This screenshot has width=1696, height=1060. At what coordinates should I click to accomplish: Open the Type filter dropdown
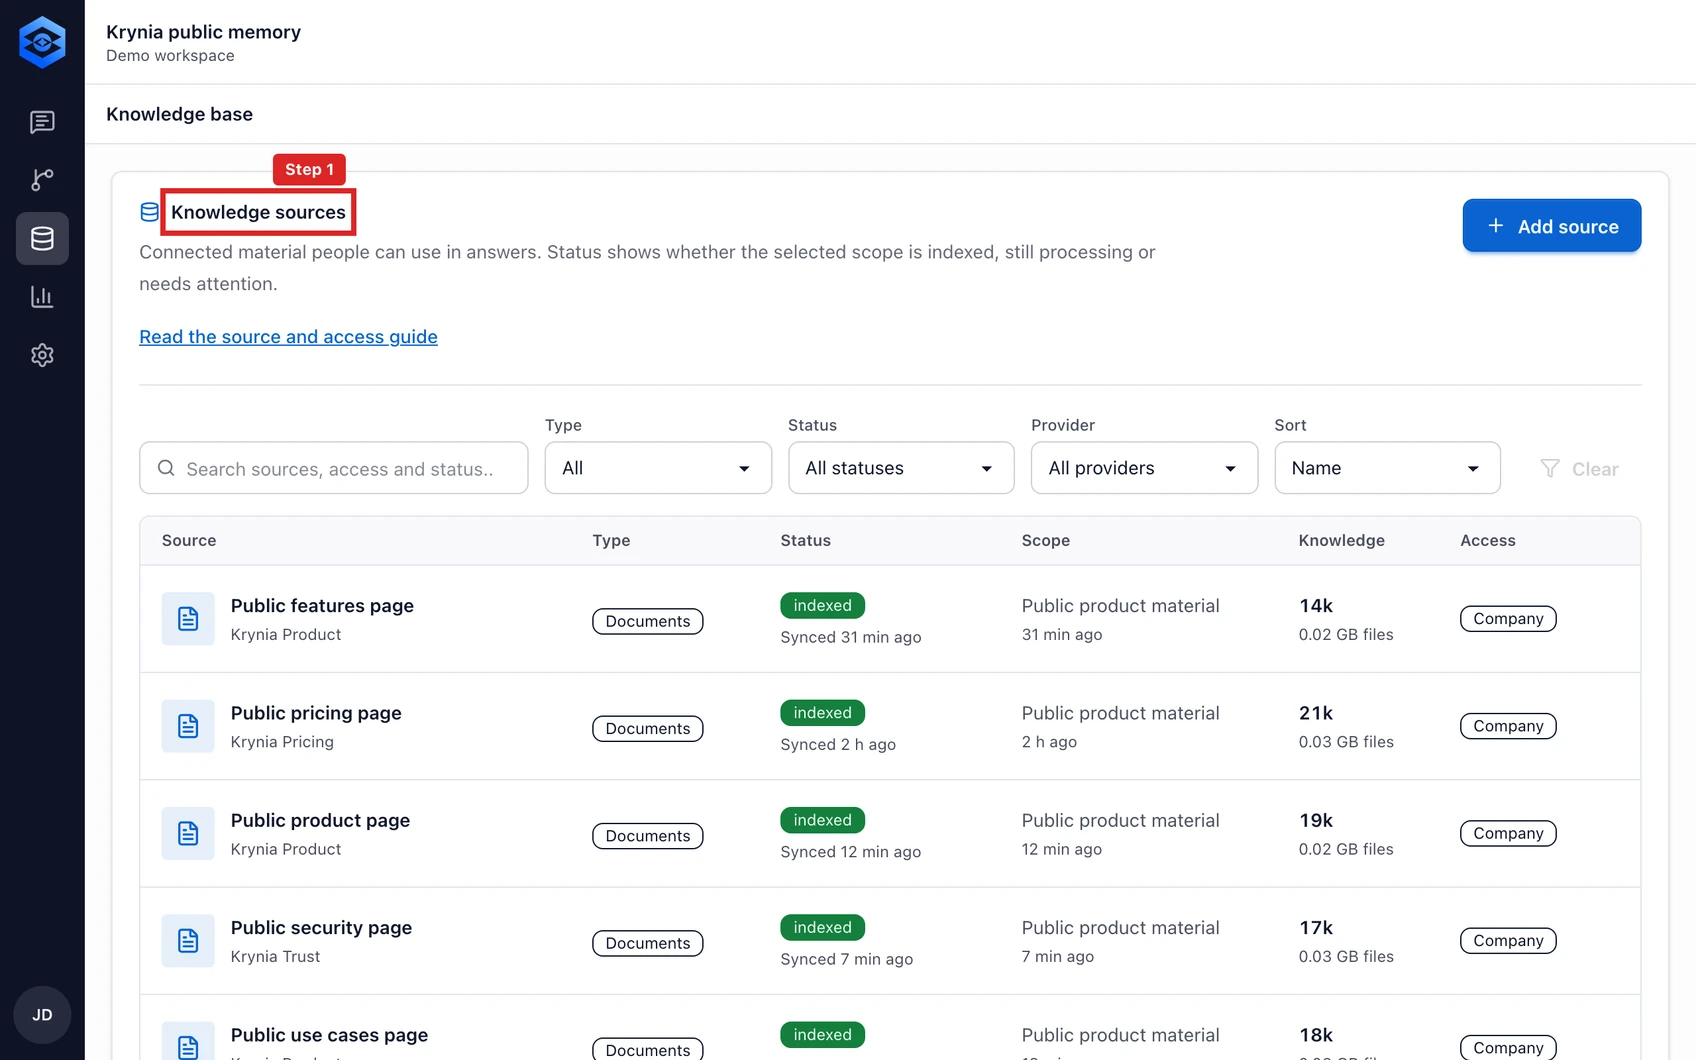[658, 468]
